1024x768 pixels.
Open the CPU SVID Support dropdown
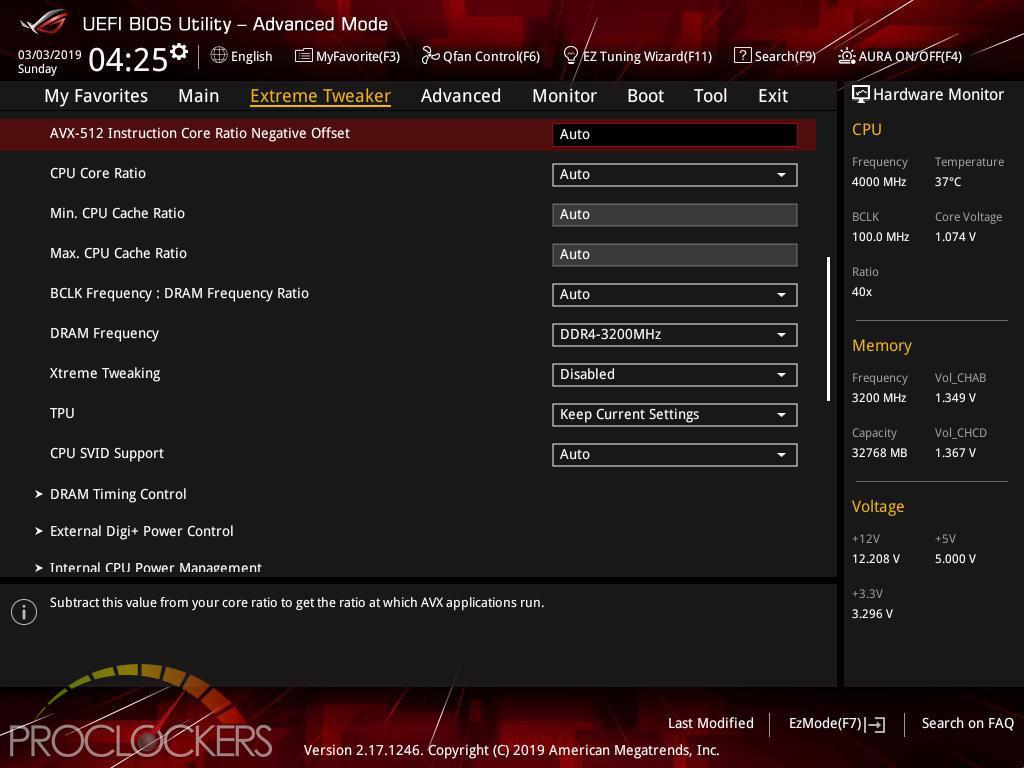(x=675, y=455)
